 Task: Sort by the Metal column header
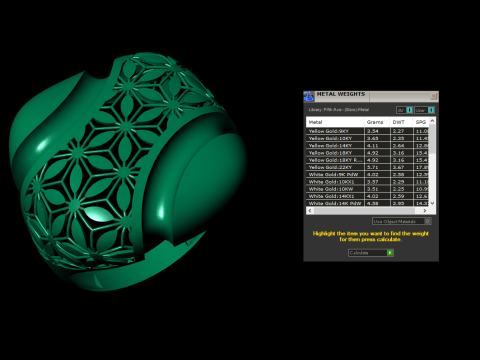pyautogui.click(x=335, y=122)
